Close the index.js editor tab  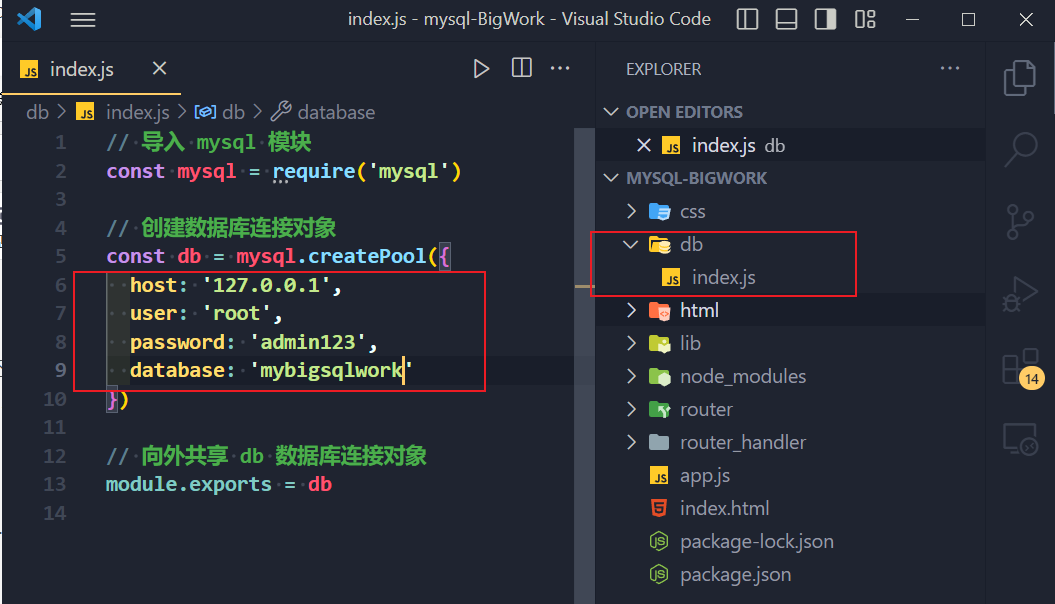tap(159, 68)
